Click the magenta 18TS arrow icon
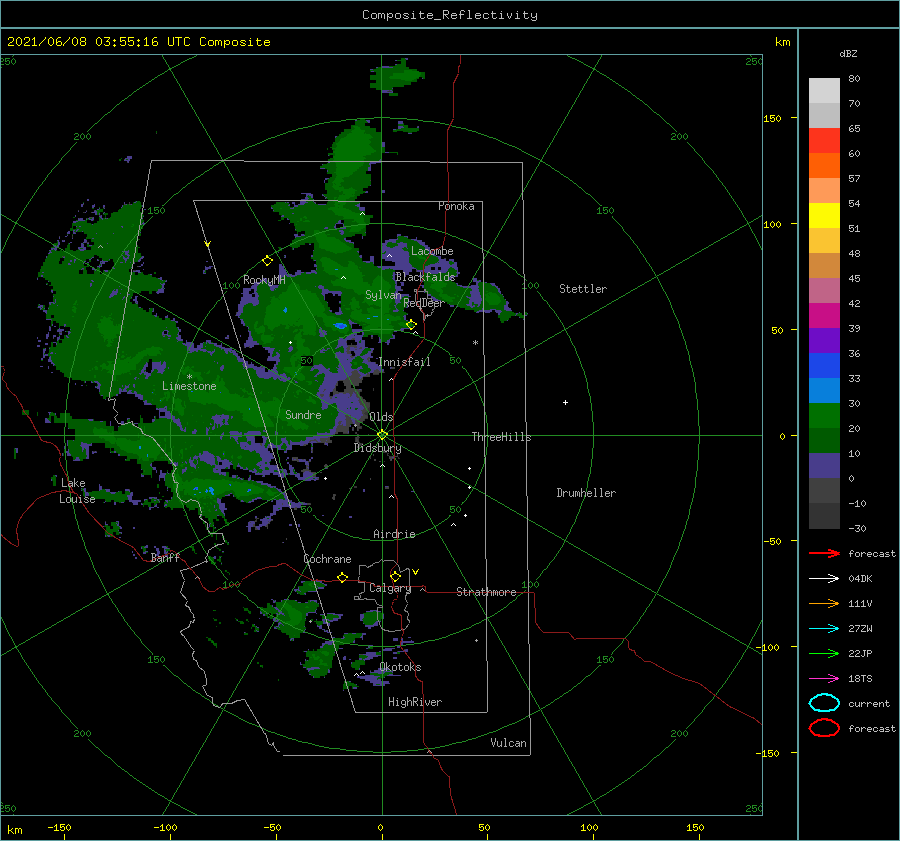This screenshot has height=841, width=900. coord(824,679)
